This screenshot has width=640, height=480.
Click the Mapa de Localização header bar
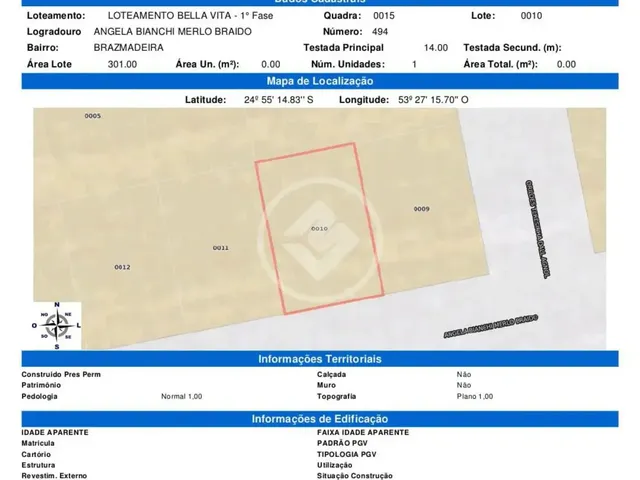[x=320, y=81]
